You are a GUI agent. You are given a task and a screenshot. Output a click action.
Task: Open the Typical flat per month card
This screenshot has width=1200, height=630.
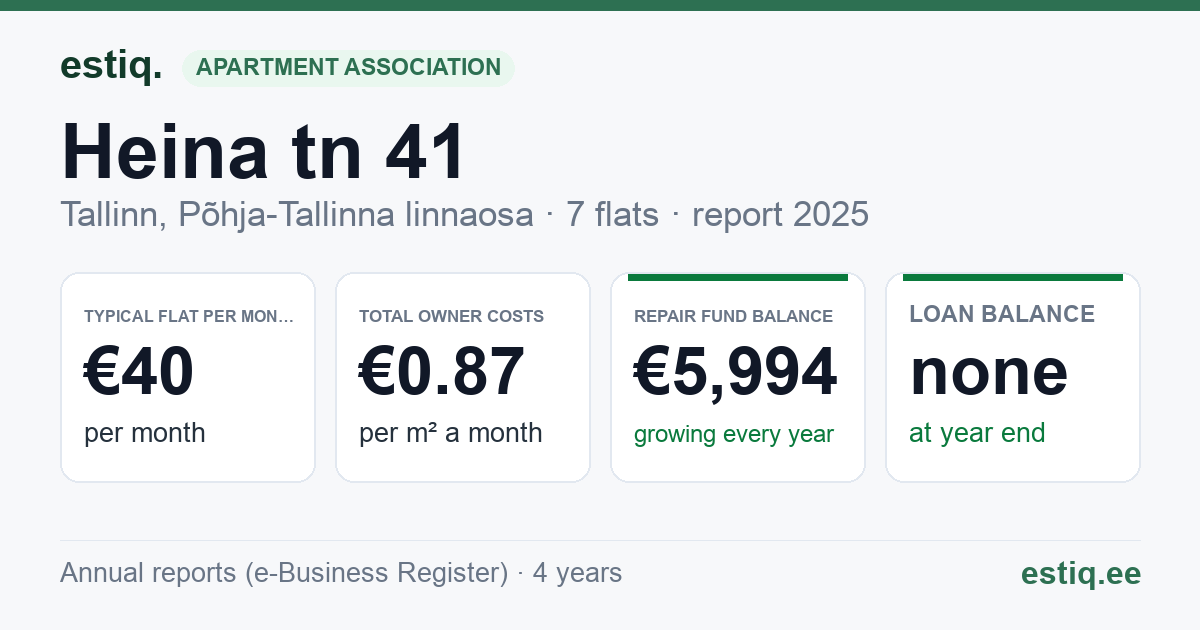[188, 377]
